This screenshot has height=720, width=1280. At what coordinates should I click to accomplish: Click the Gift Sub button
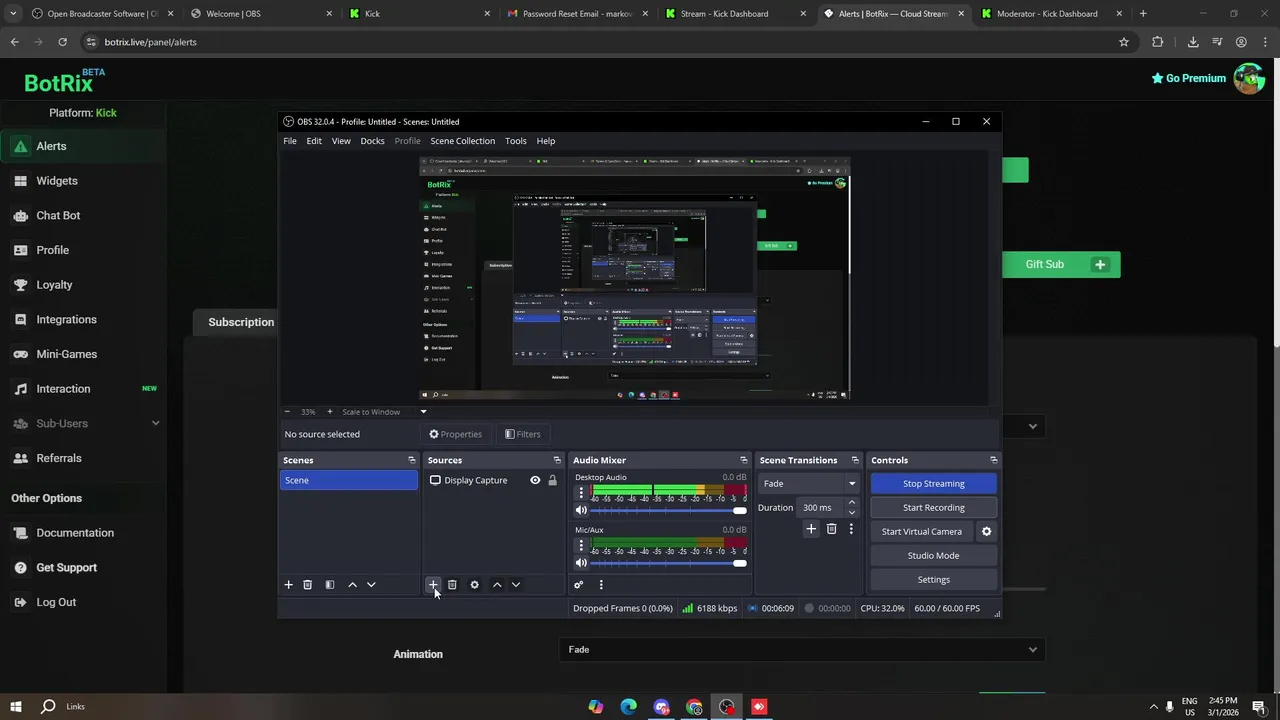[x=1061, y=264]
